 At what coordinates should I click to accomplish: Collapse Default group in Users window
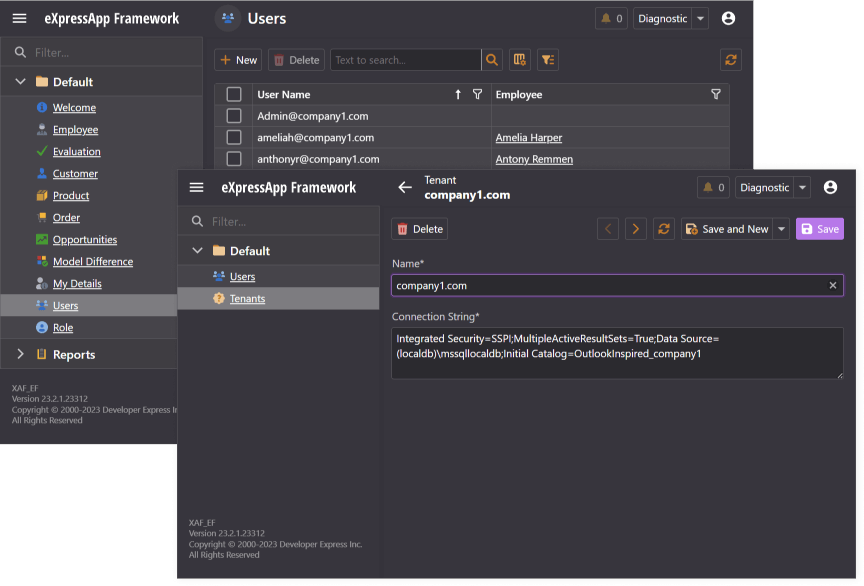pos(20,82)
